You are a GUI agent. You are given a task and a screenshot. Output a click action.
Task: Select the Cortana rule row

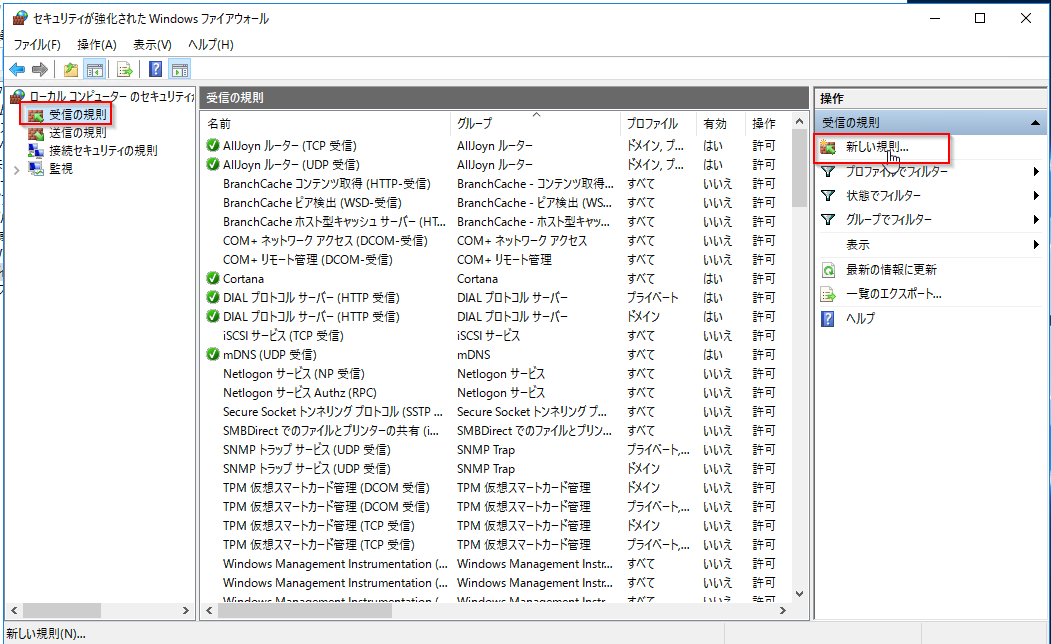click(x=496, y=279)
